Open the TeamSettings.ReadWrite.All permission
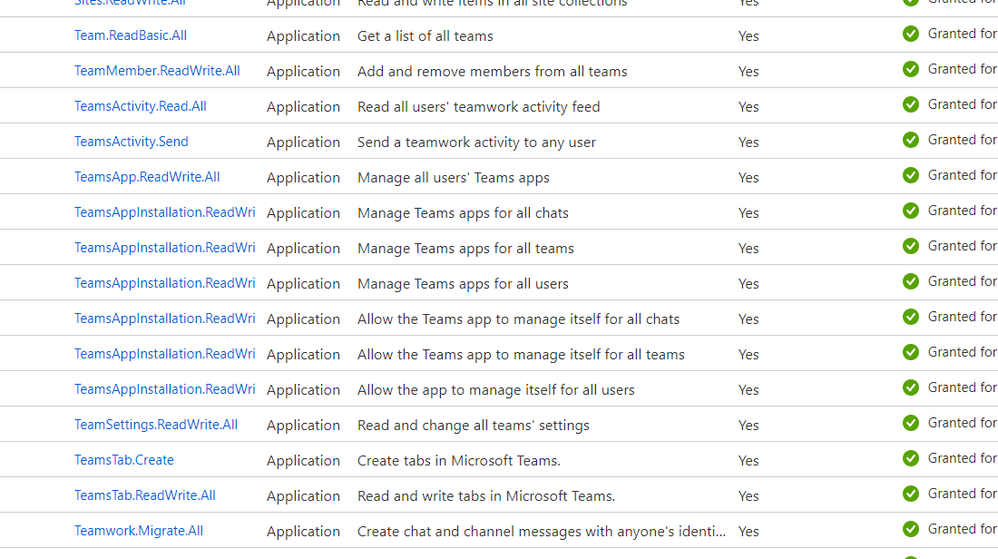 156,425
